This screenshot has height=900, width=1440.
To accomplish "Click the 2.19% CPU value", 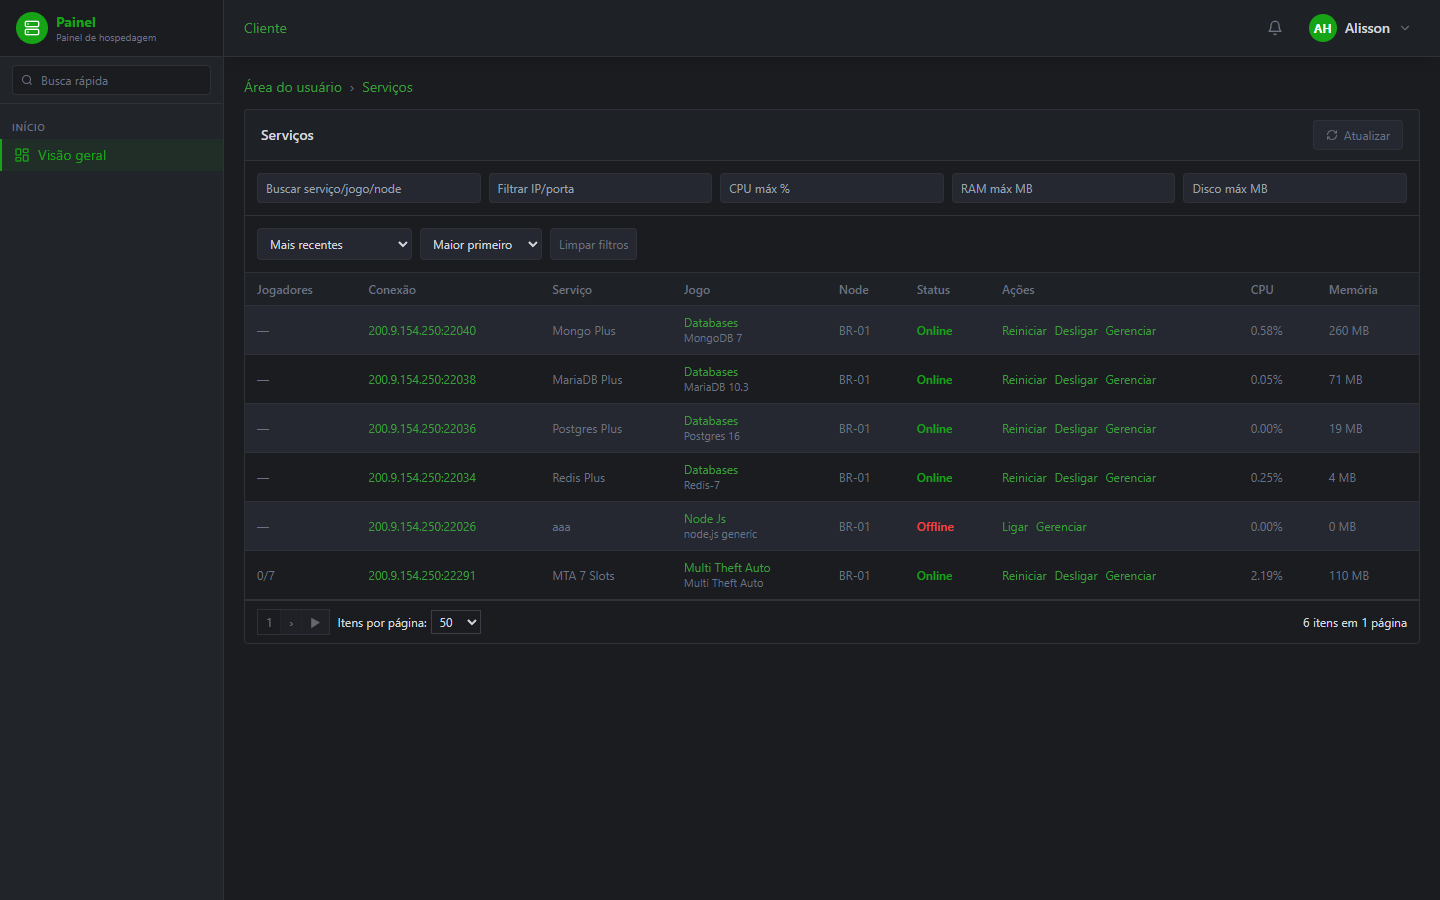I will (1266, 575).
